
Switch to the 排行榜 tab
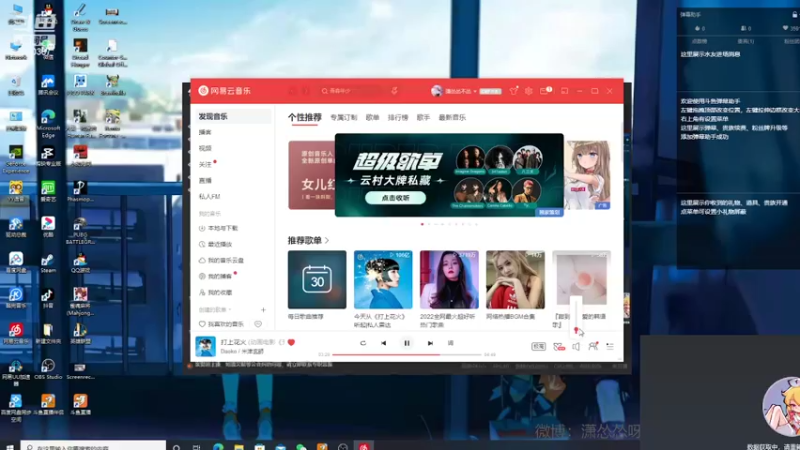[398, 117]
